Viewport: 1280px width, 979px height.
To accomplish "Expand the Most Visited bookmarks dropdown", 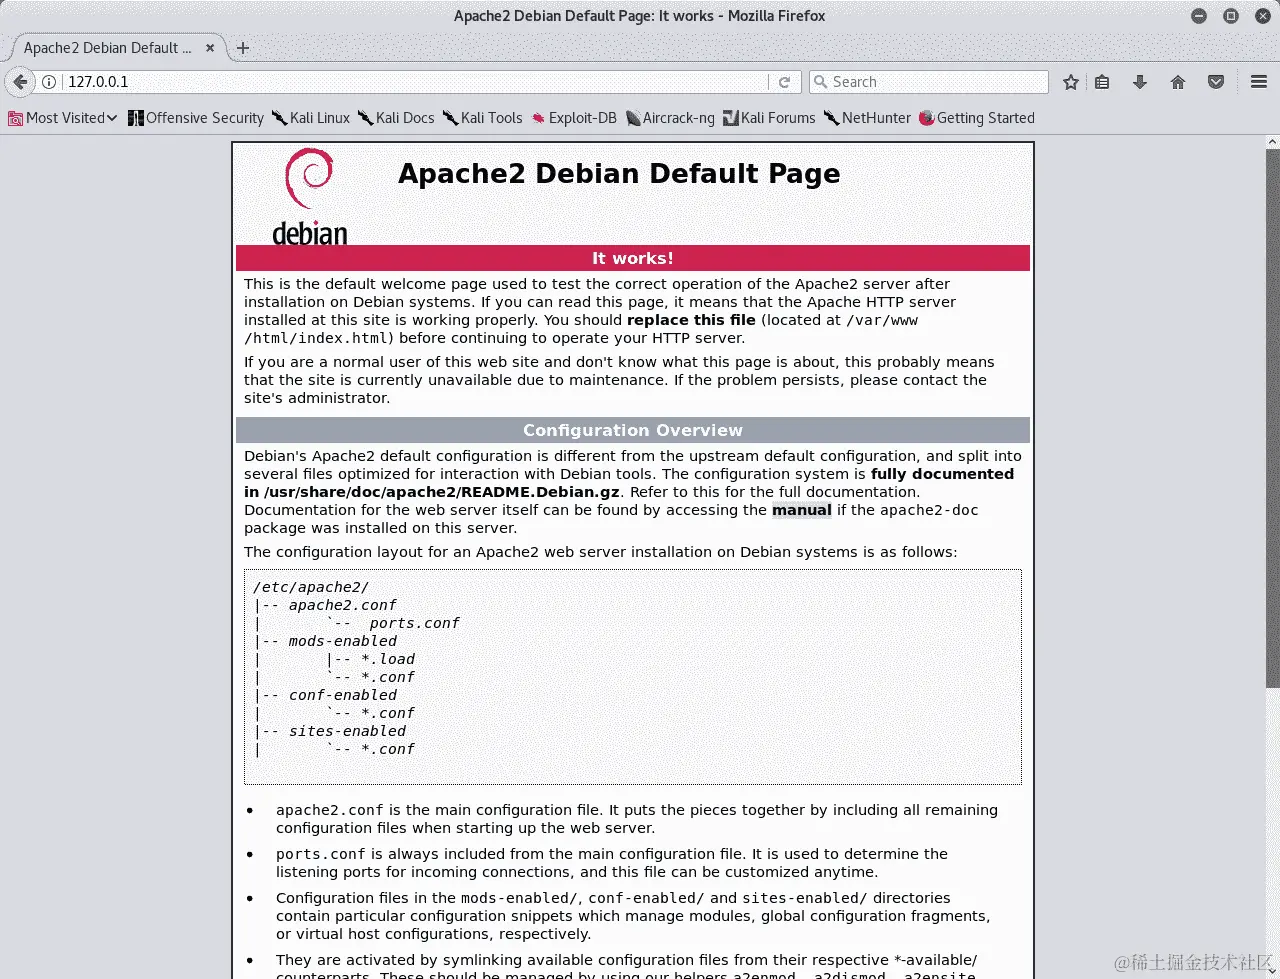I will coord(63,118).
